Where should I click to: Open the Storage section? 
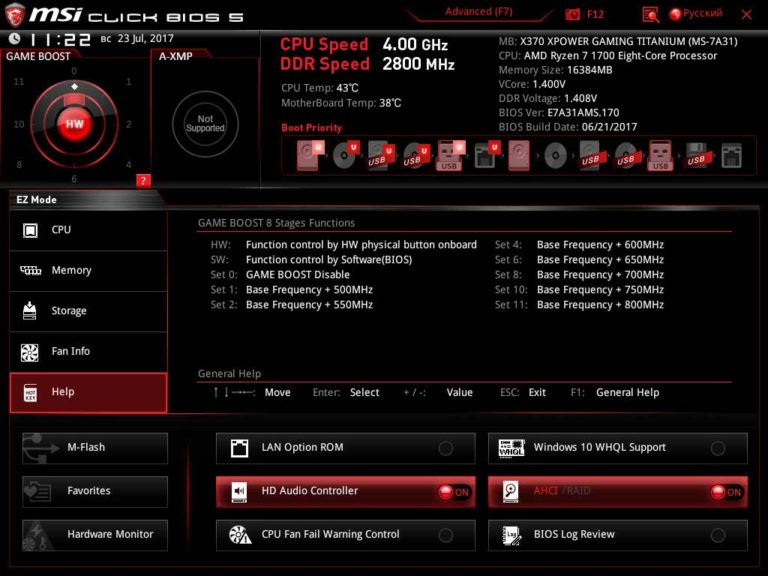coord(88,312)
